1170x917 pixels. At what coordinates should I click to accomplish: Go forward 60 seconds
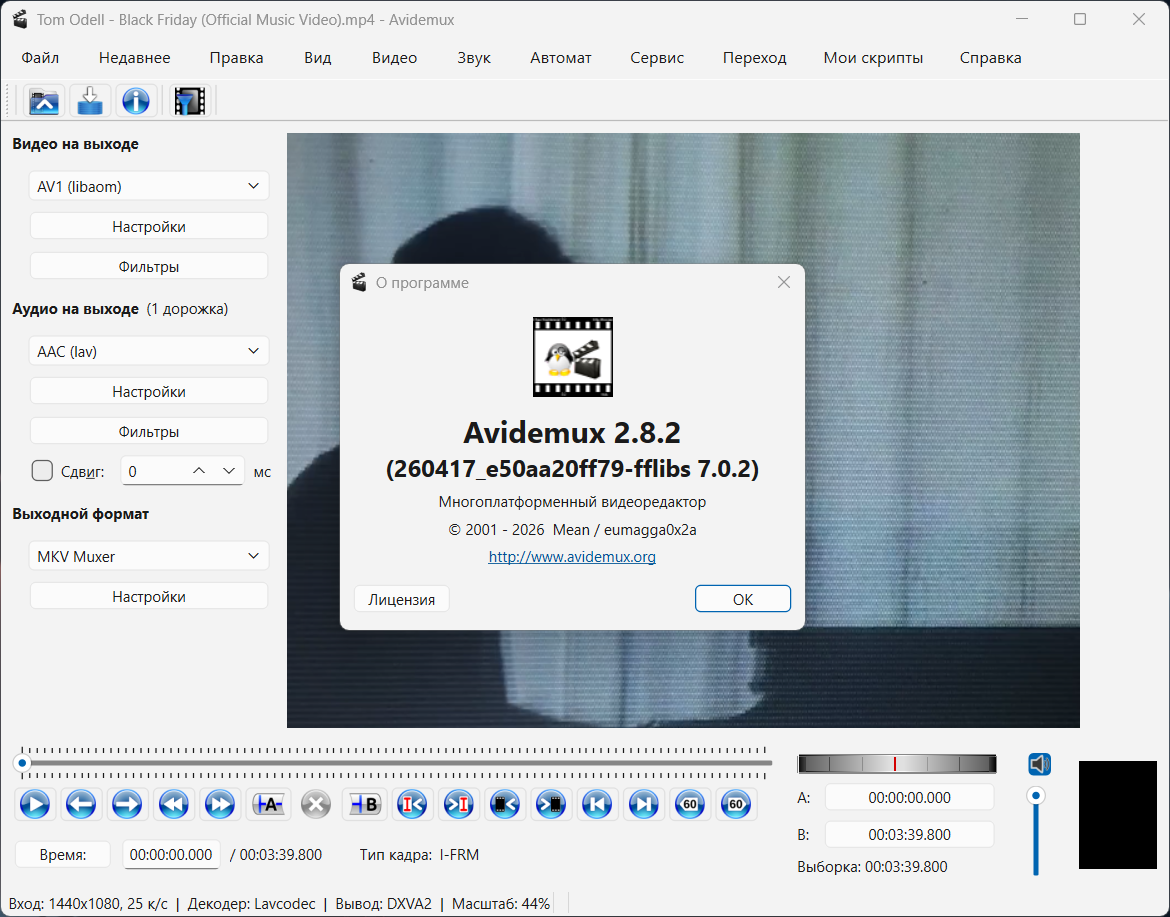pos(736,804)
